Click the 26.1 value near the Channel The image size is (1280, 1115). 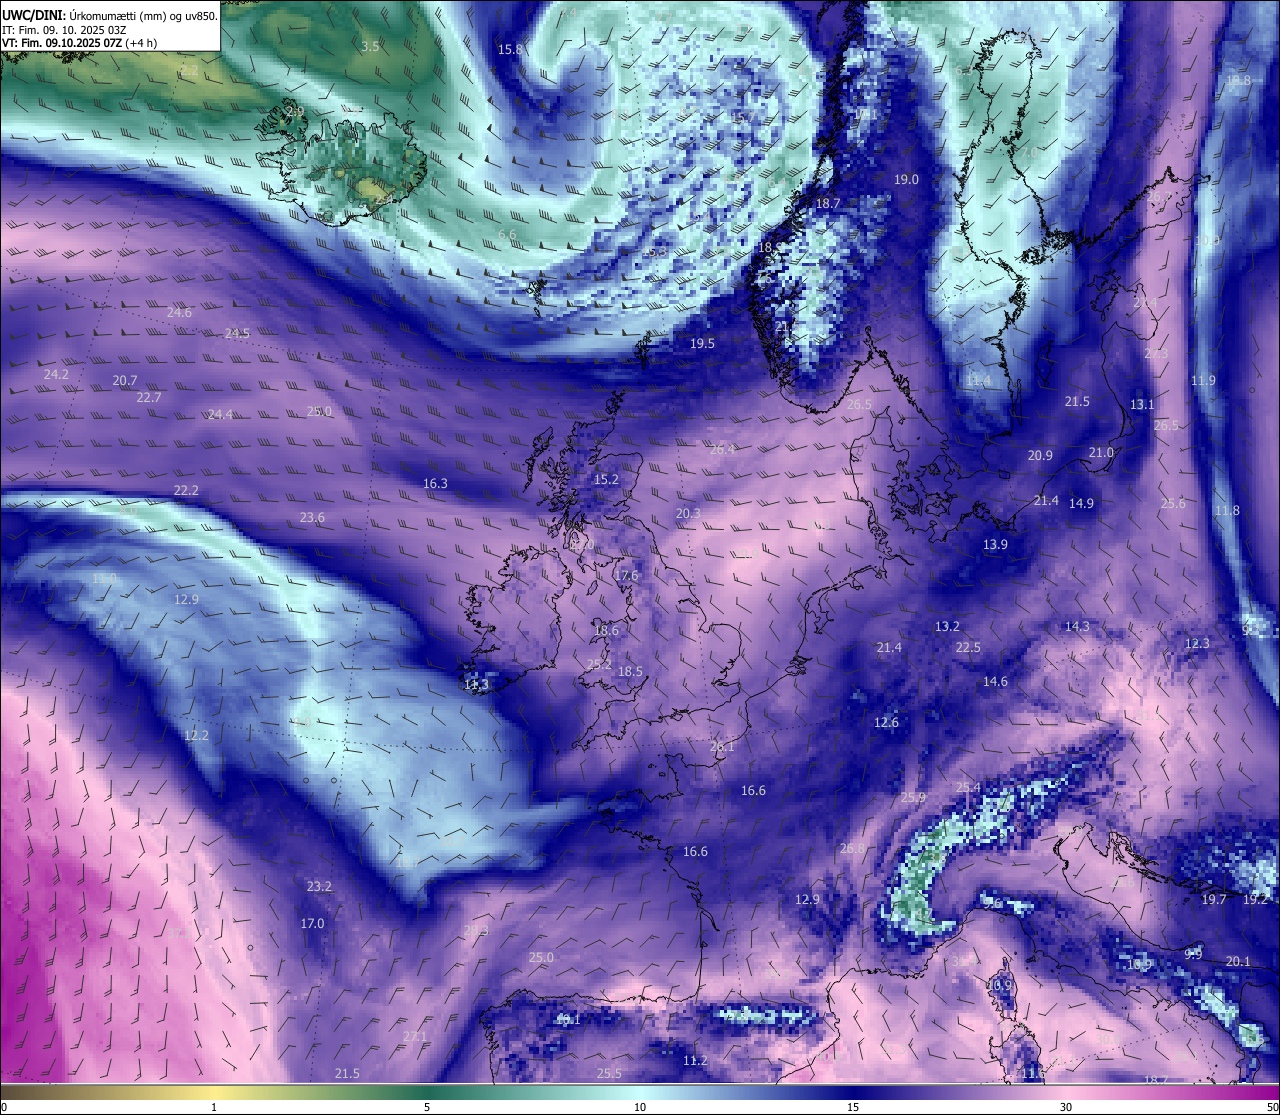tap(722, 747)
